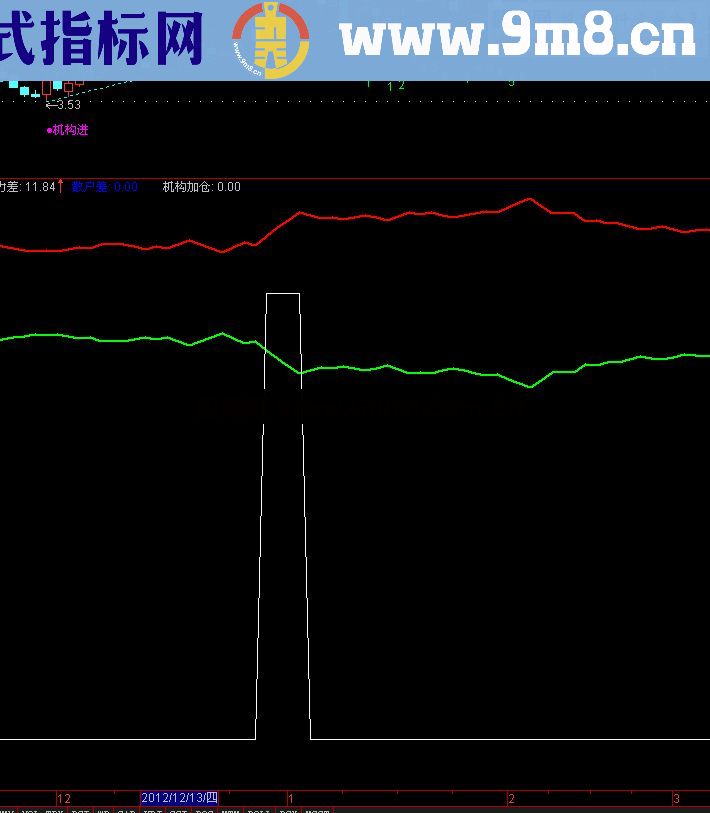
Task: Click the red 12 month marker on time axis
Action: coord(64,798)
